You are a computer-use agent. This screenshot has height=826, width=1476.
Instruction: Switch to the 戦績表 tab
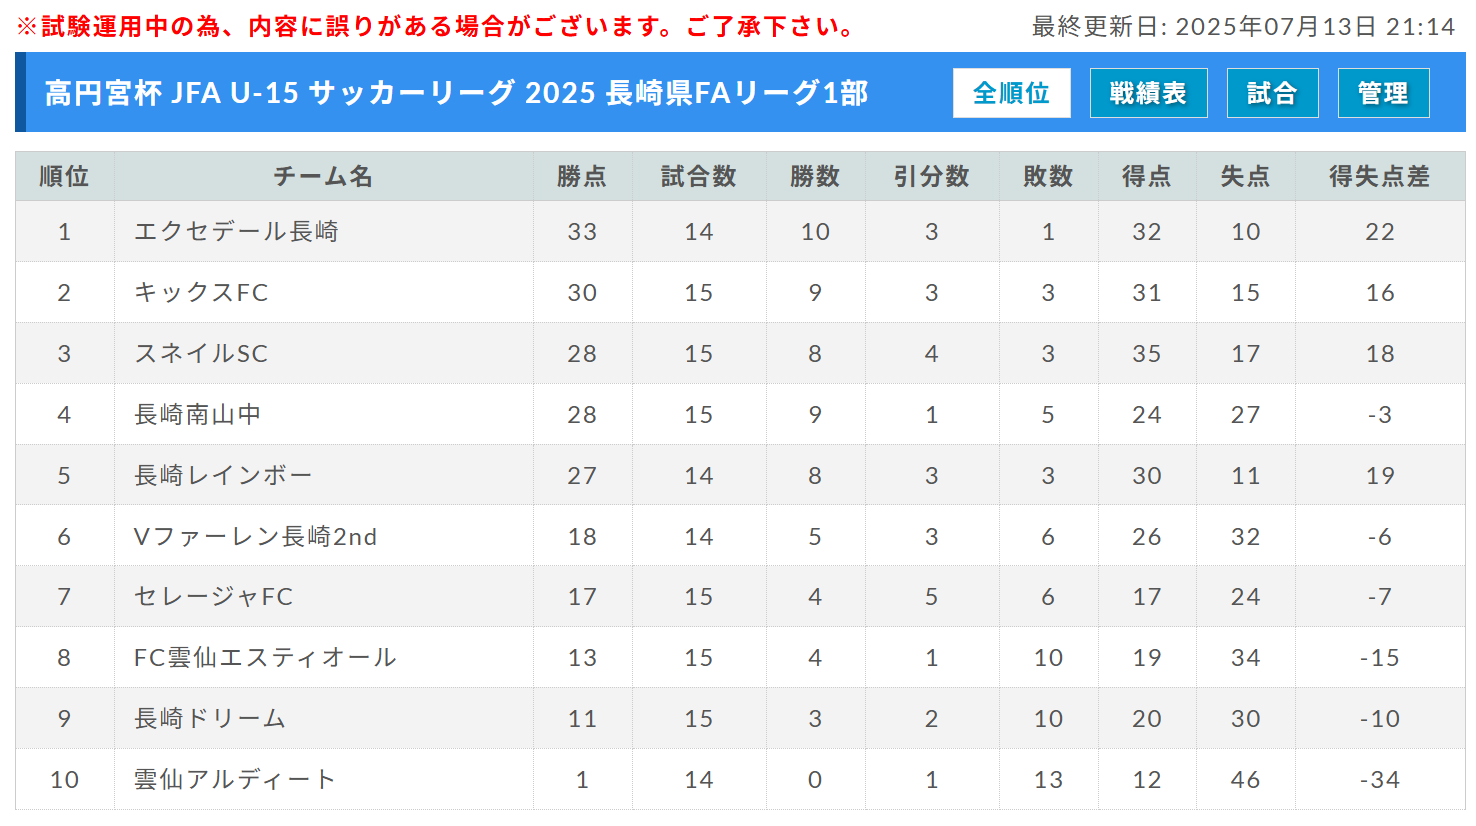tap(1148, 93)
